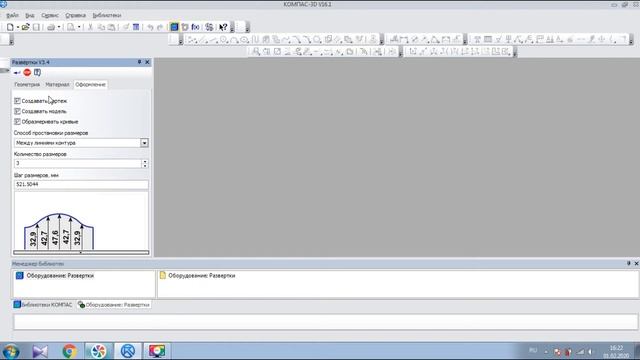Click the Undo arrow icon
The height and width of the screenshot is (360, 640).
click(150, 27)
